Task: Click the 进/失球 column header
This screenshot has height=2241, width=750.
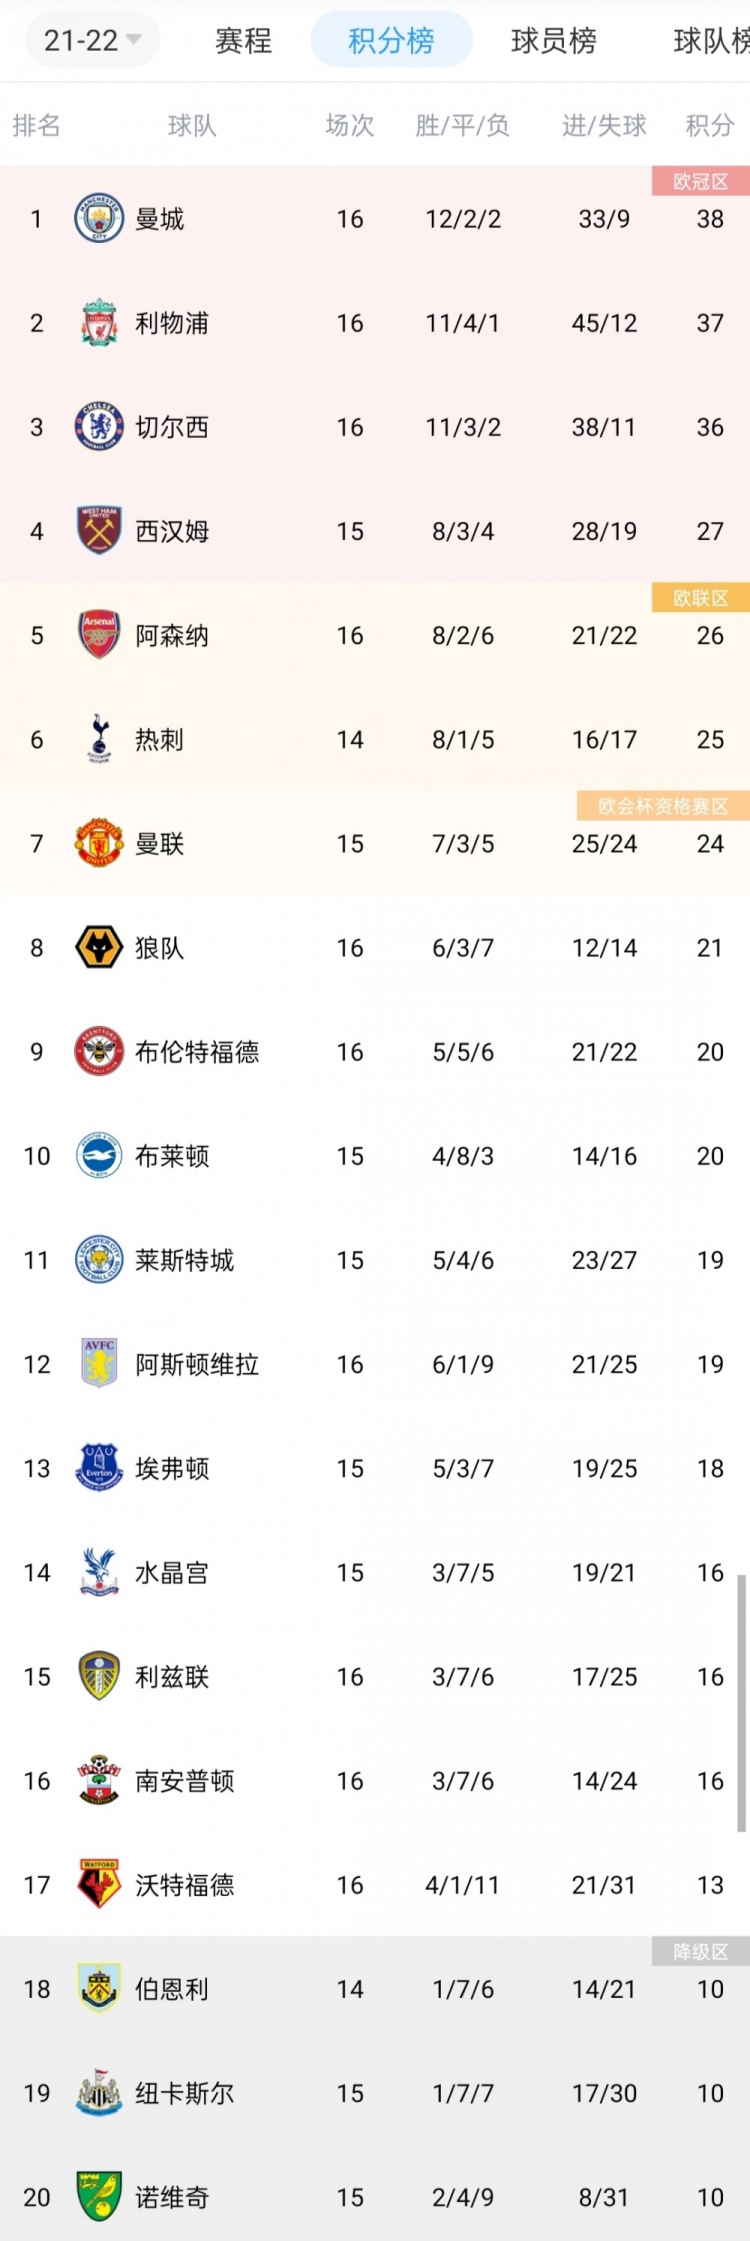Action: (x=604, y=125)
